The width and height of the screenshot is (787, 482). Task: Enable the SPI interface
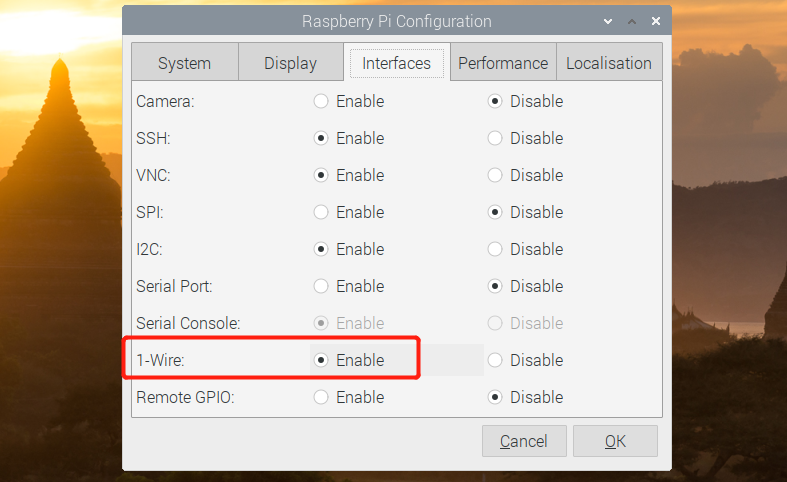pos(322,212)
